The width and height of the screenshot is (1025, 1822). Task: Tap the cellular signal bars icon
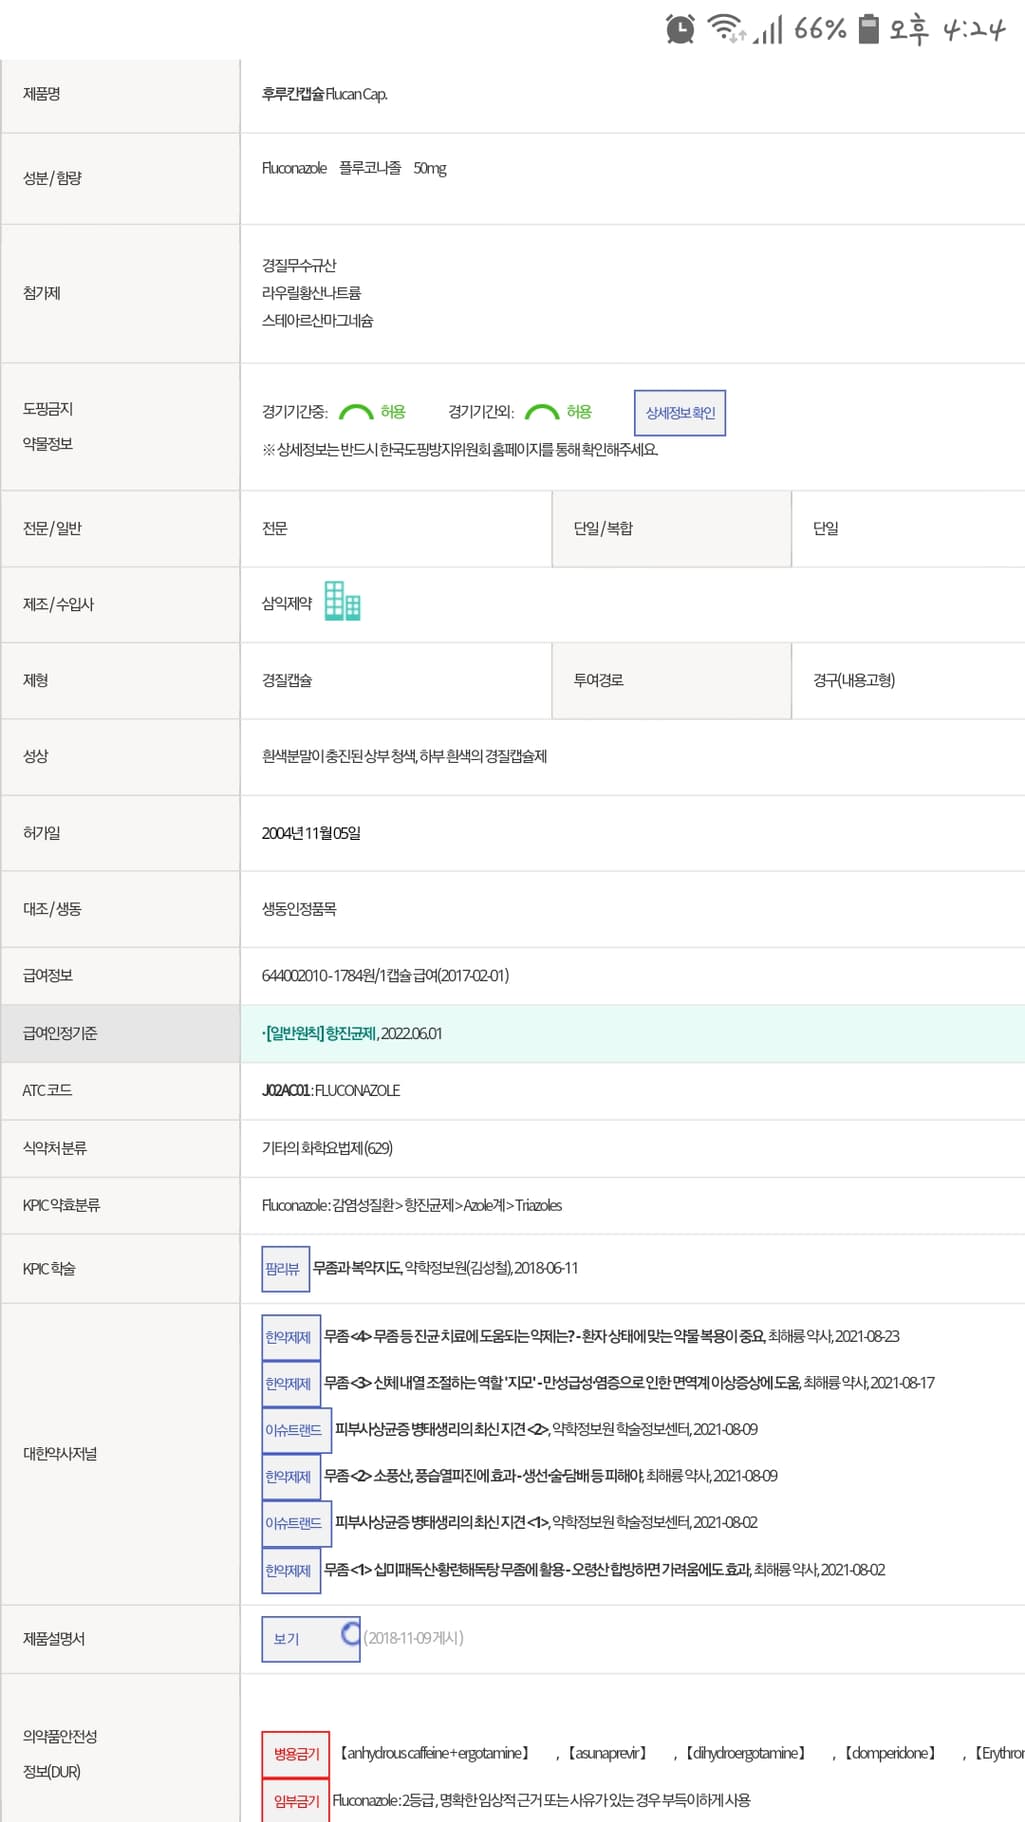click(768, 29)
